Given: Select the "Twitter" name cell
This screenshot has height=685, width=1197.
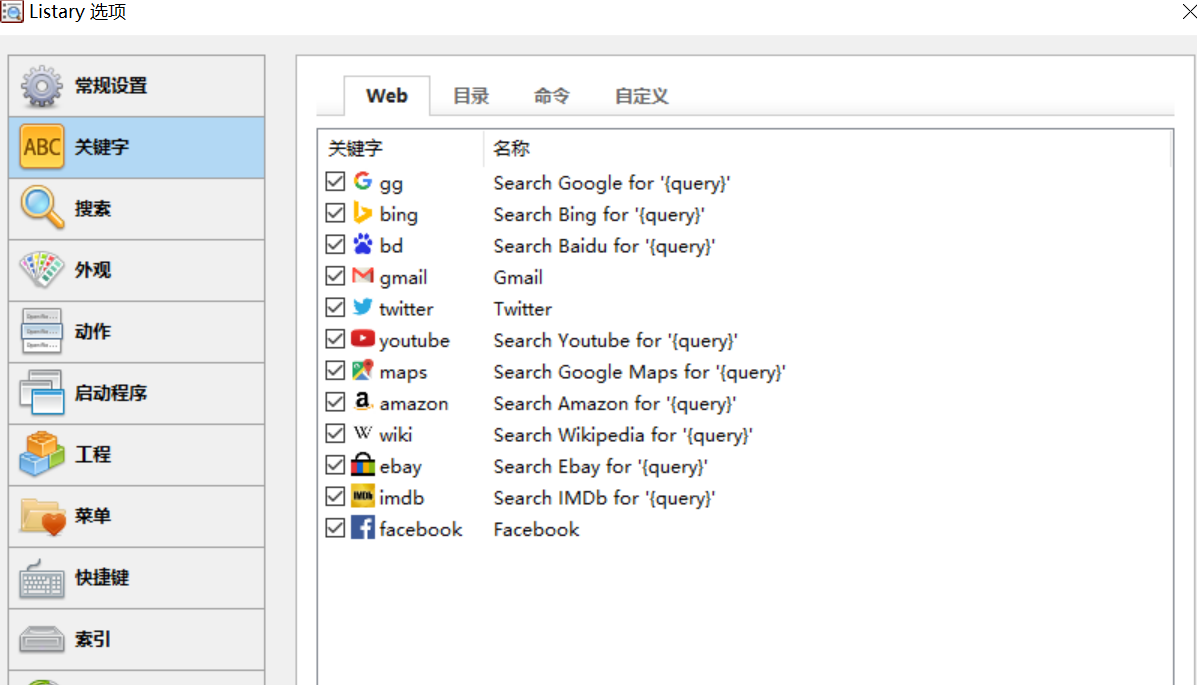Looking at the screenshot, I should pyautogui.click(x=523, y=309).
